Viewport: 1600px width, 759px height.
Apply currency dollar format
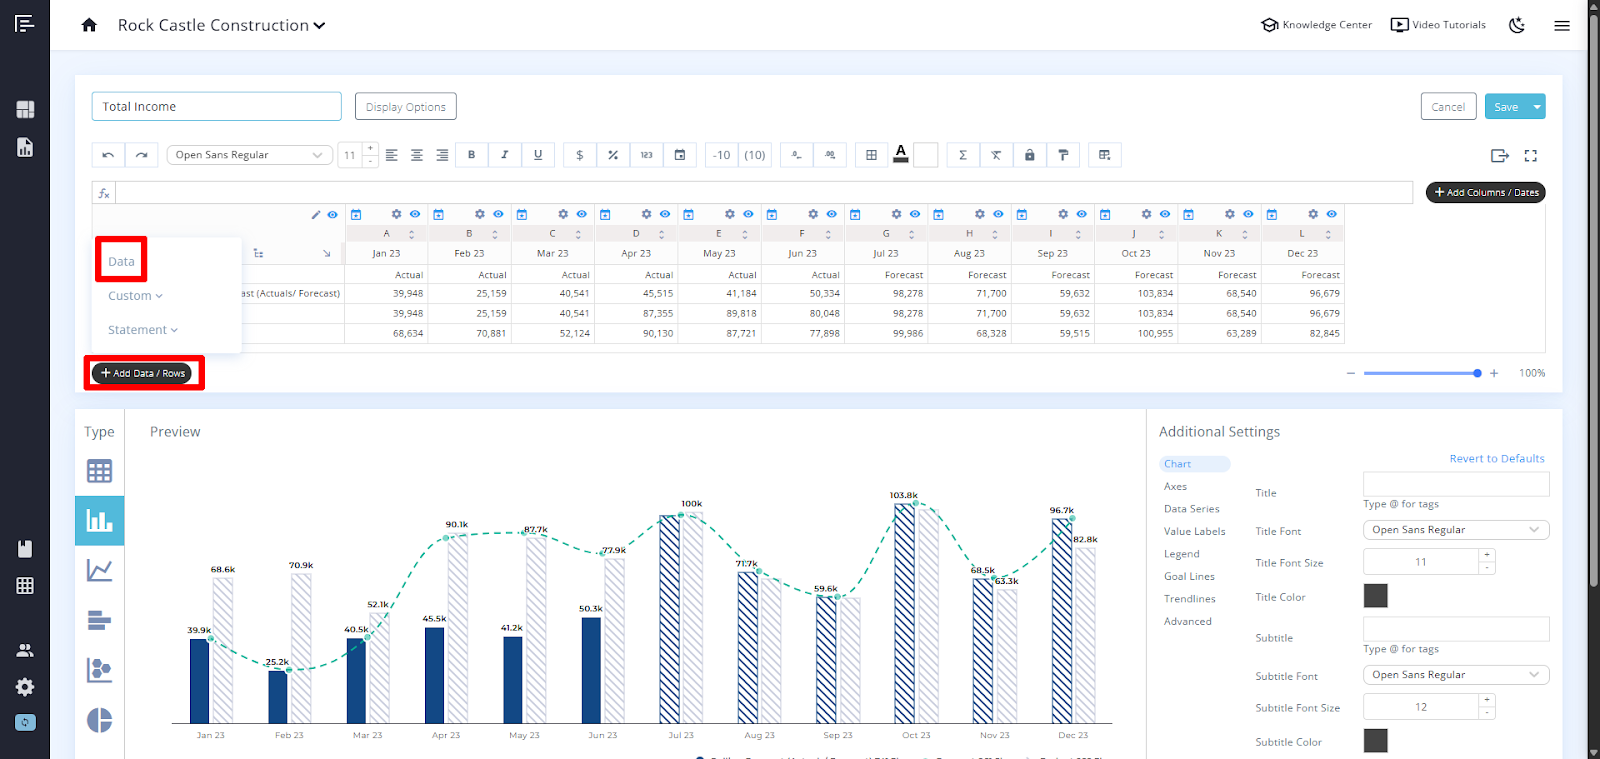(579, 155)
